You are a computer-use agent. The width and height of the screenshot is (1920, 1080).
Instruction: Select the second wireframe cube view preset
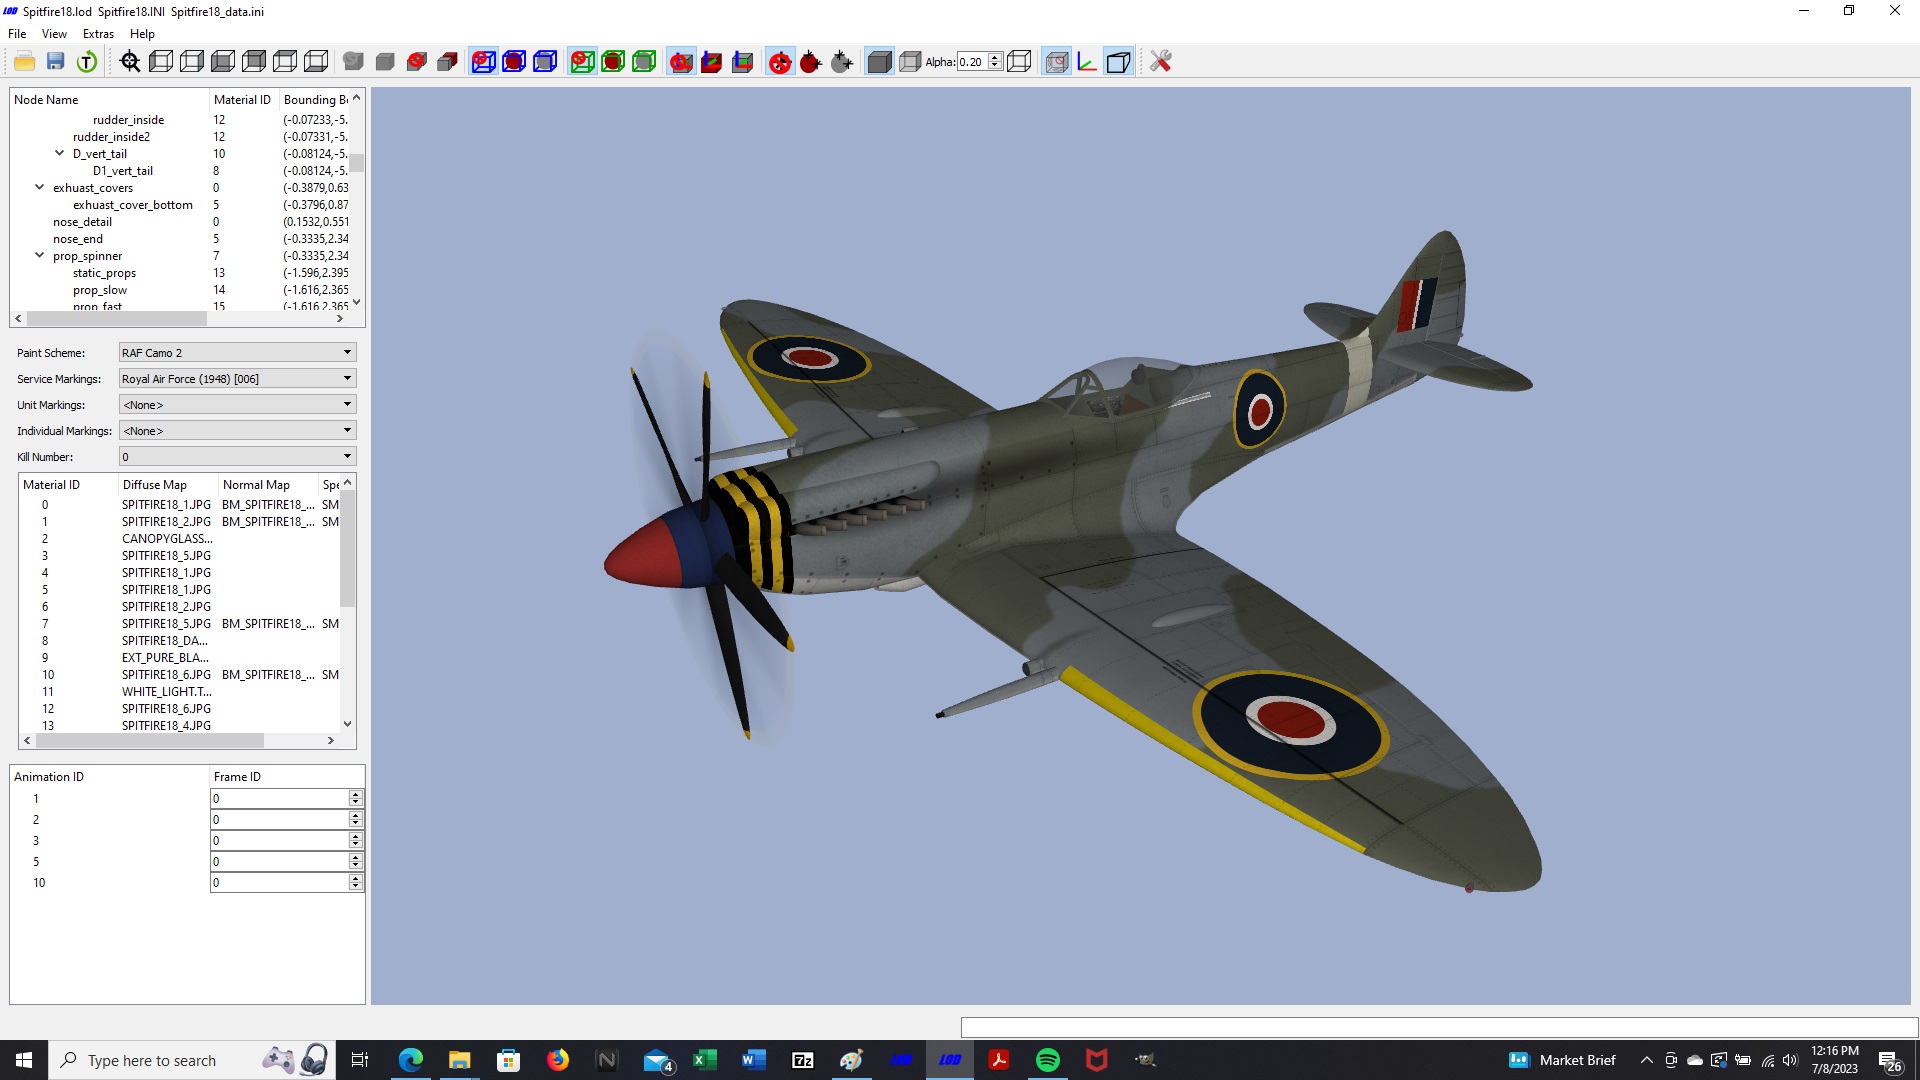[x=192, y=62]
